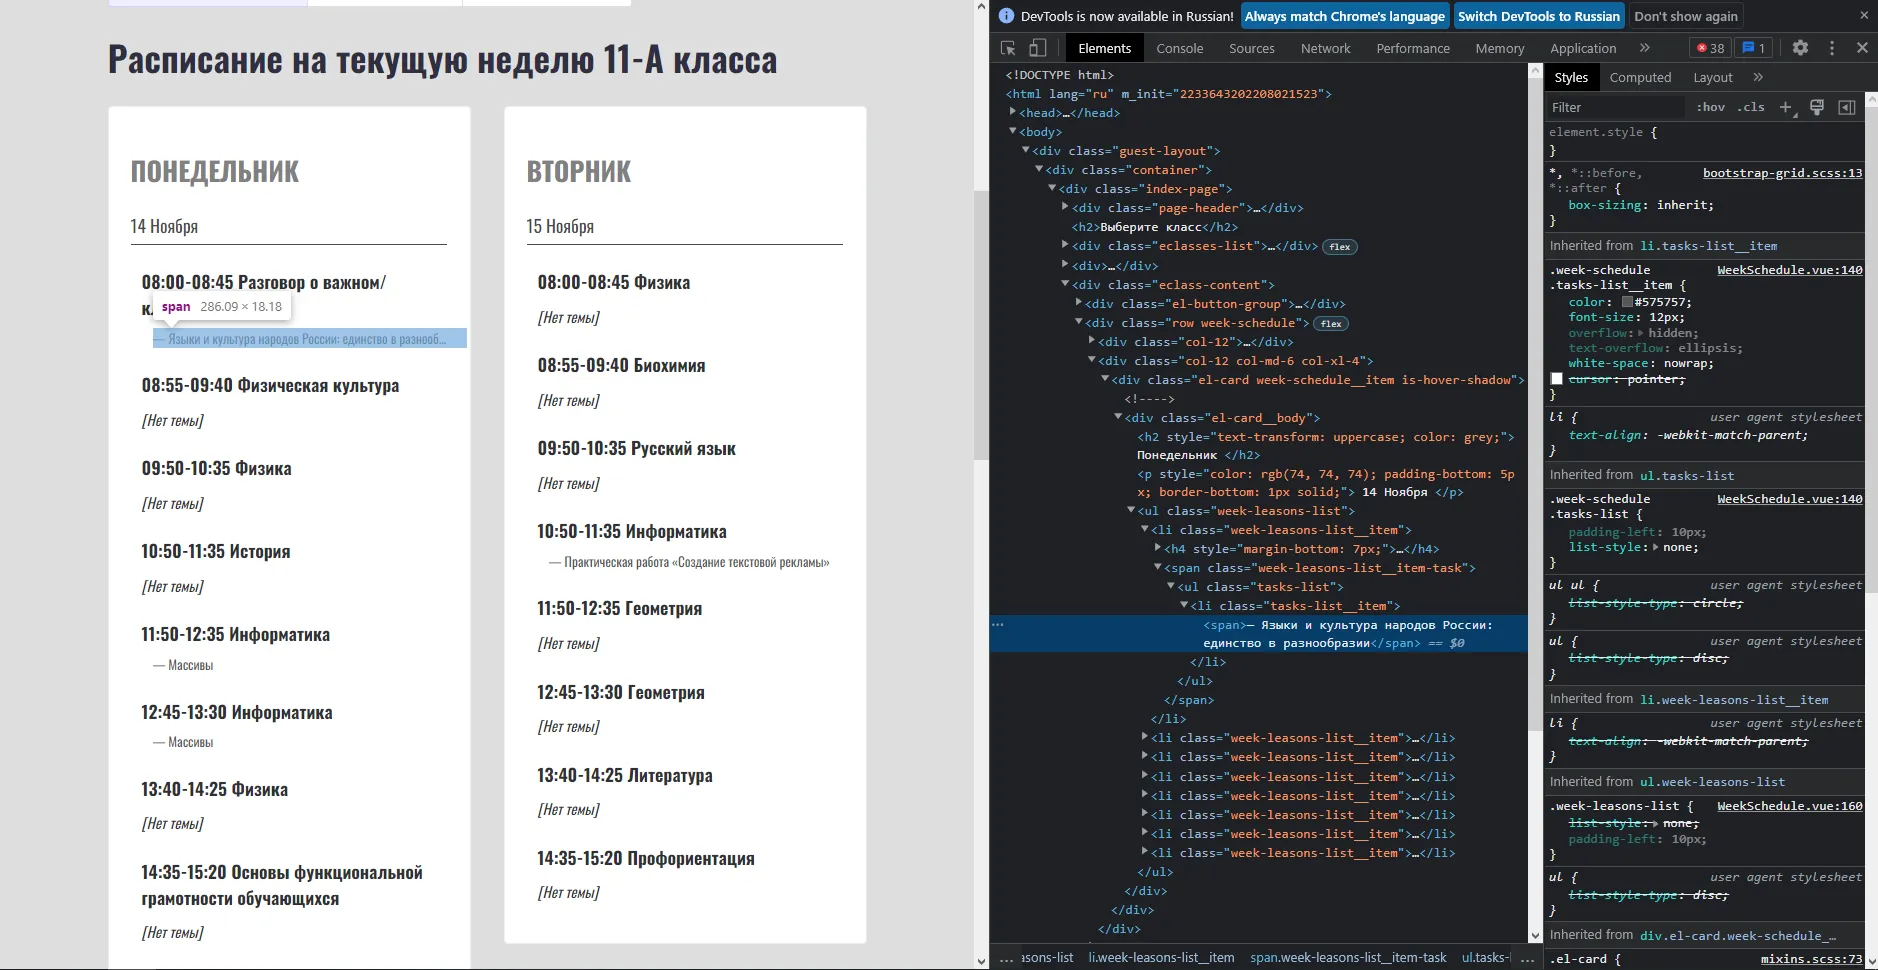Expand the h4 margin-bottom node

1158,548
